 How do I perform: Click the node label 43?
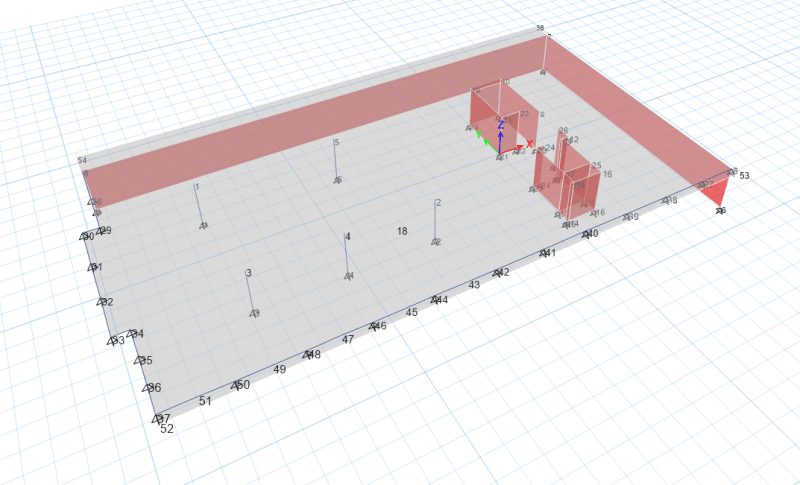pyautogui.click(x=474, y=285)
